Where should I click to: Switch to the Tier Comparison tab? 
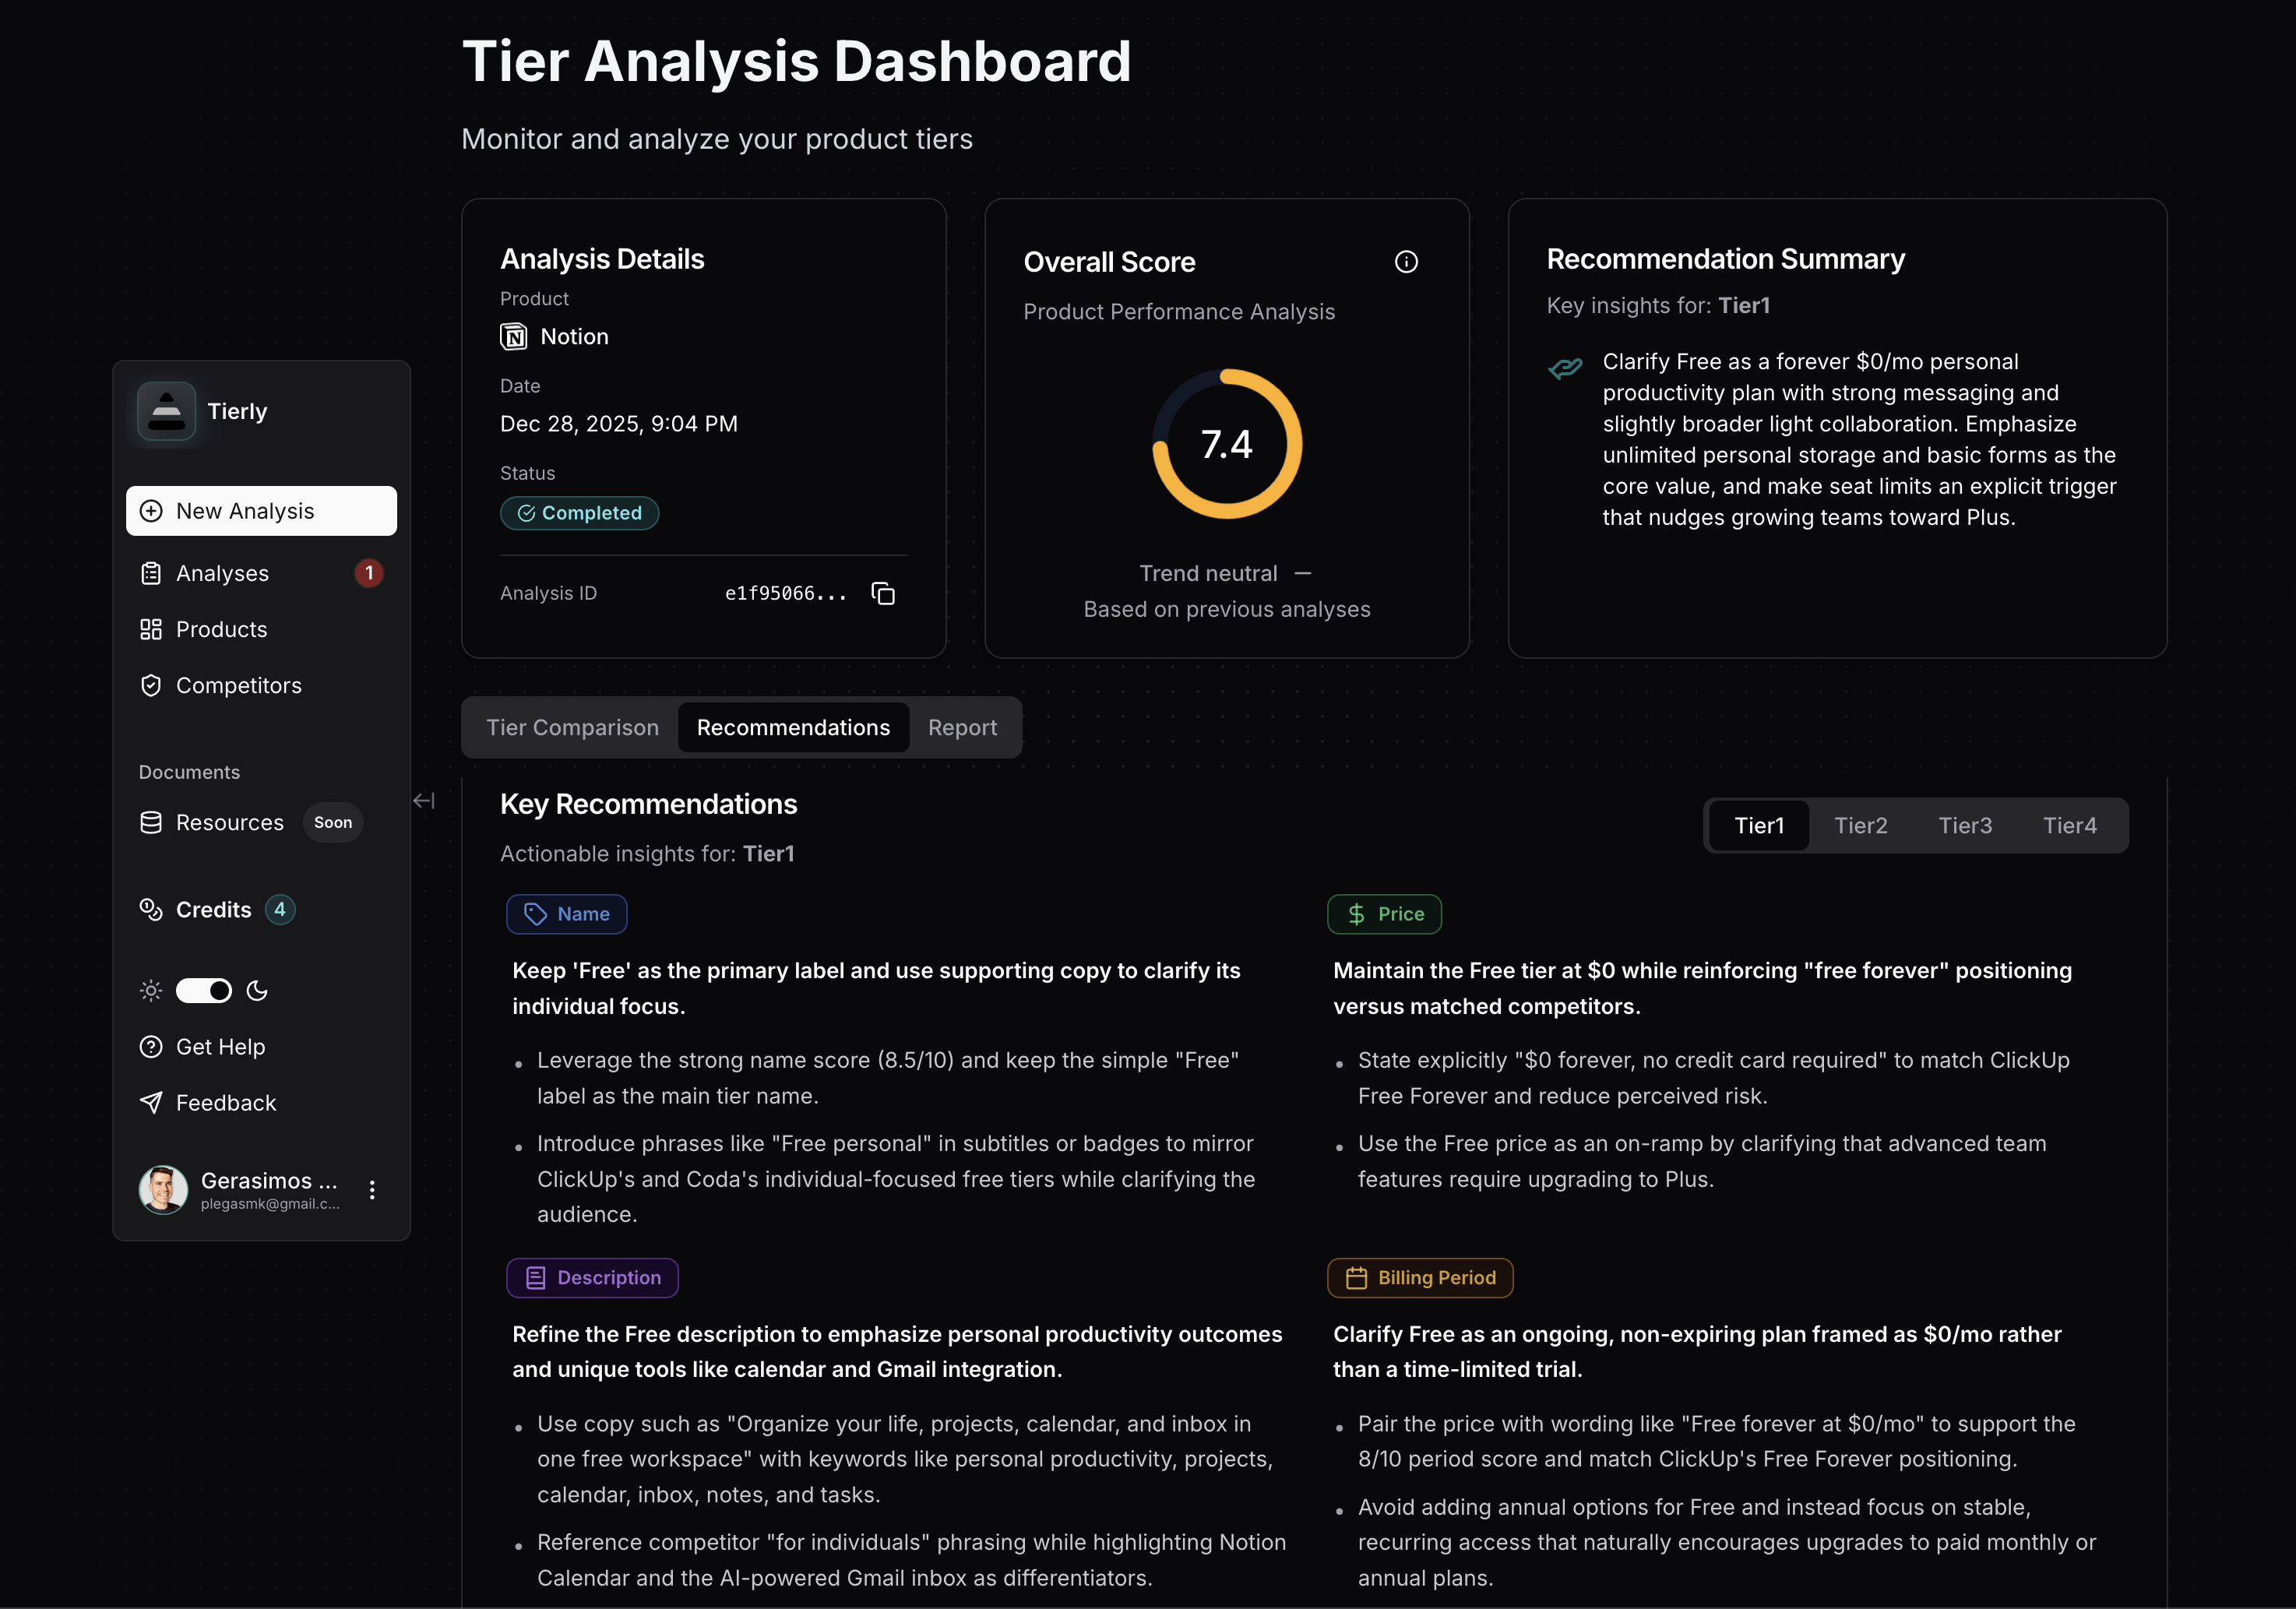pyautogui.click(x=572, y=727)
